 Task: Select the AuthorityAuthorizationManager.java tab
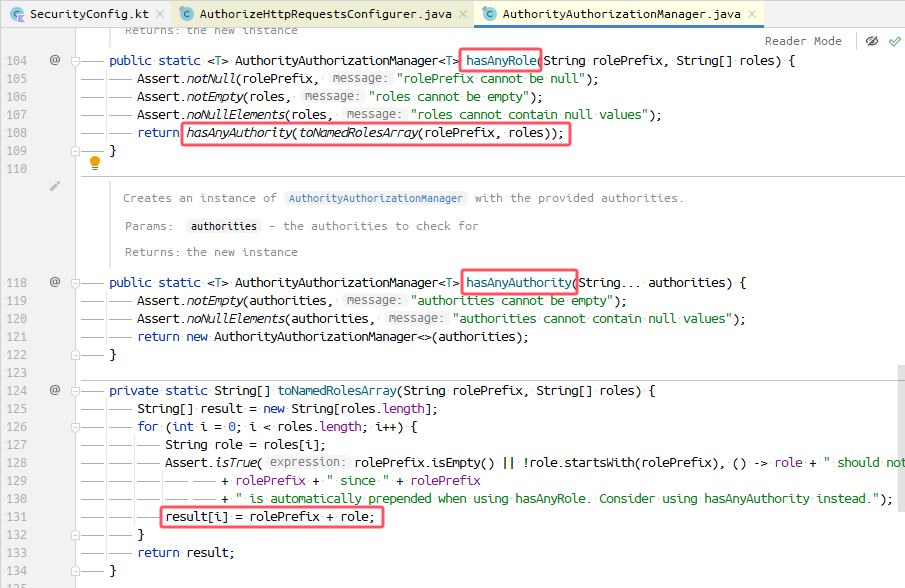tap(621, 14)
